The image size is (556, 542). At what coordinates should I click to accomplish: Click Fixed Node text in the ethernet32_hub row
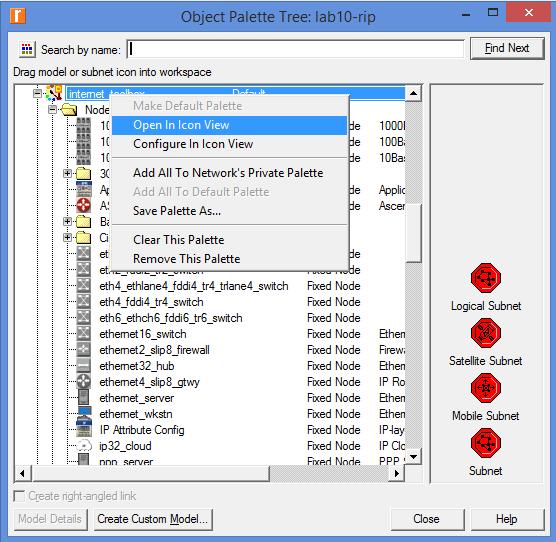click(x=334, y=366)
